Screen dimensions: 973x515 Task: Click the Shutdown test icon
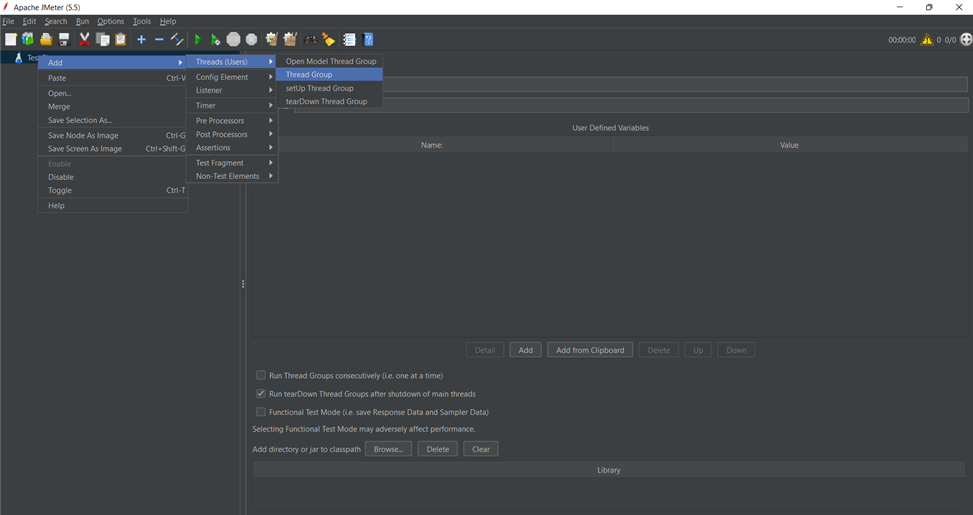click(251, 40)
